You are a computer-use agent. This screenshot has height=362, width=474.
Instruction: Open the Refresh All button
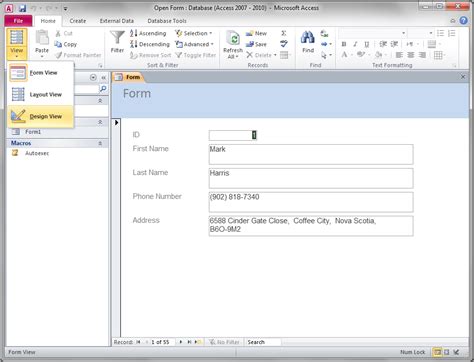(233, 44)
